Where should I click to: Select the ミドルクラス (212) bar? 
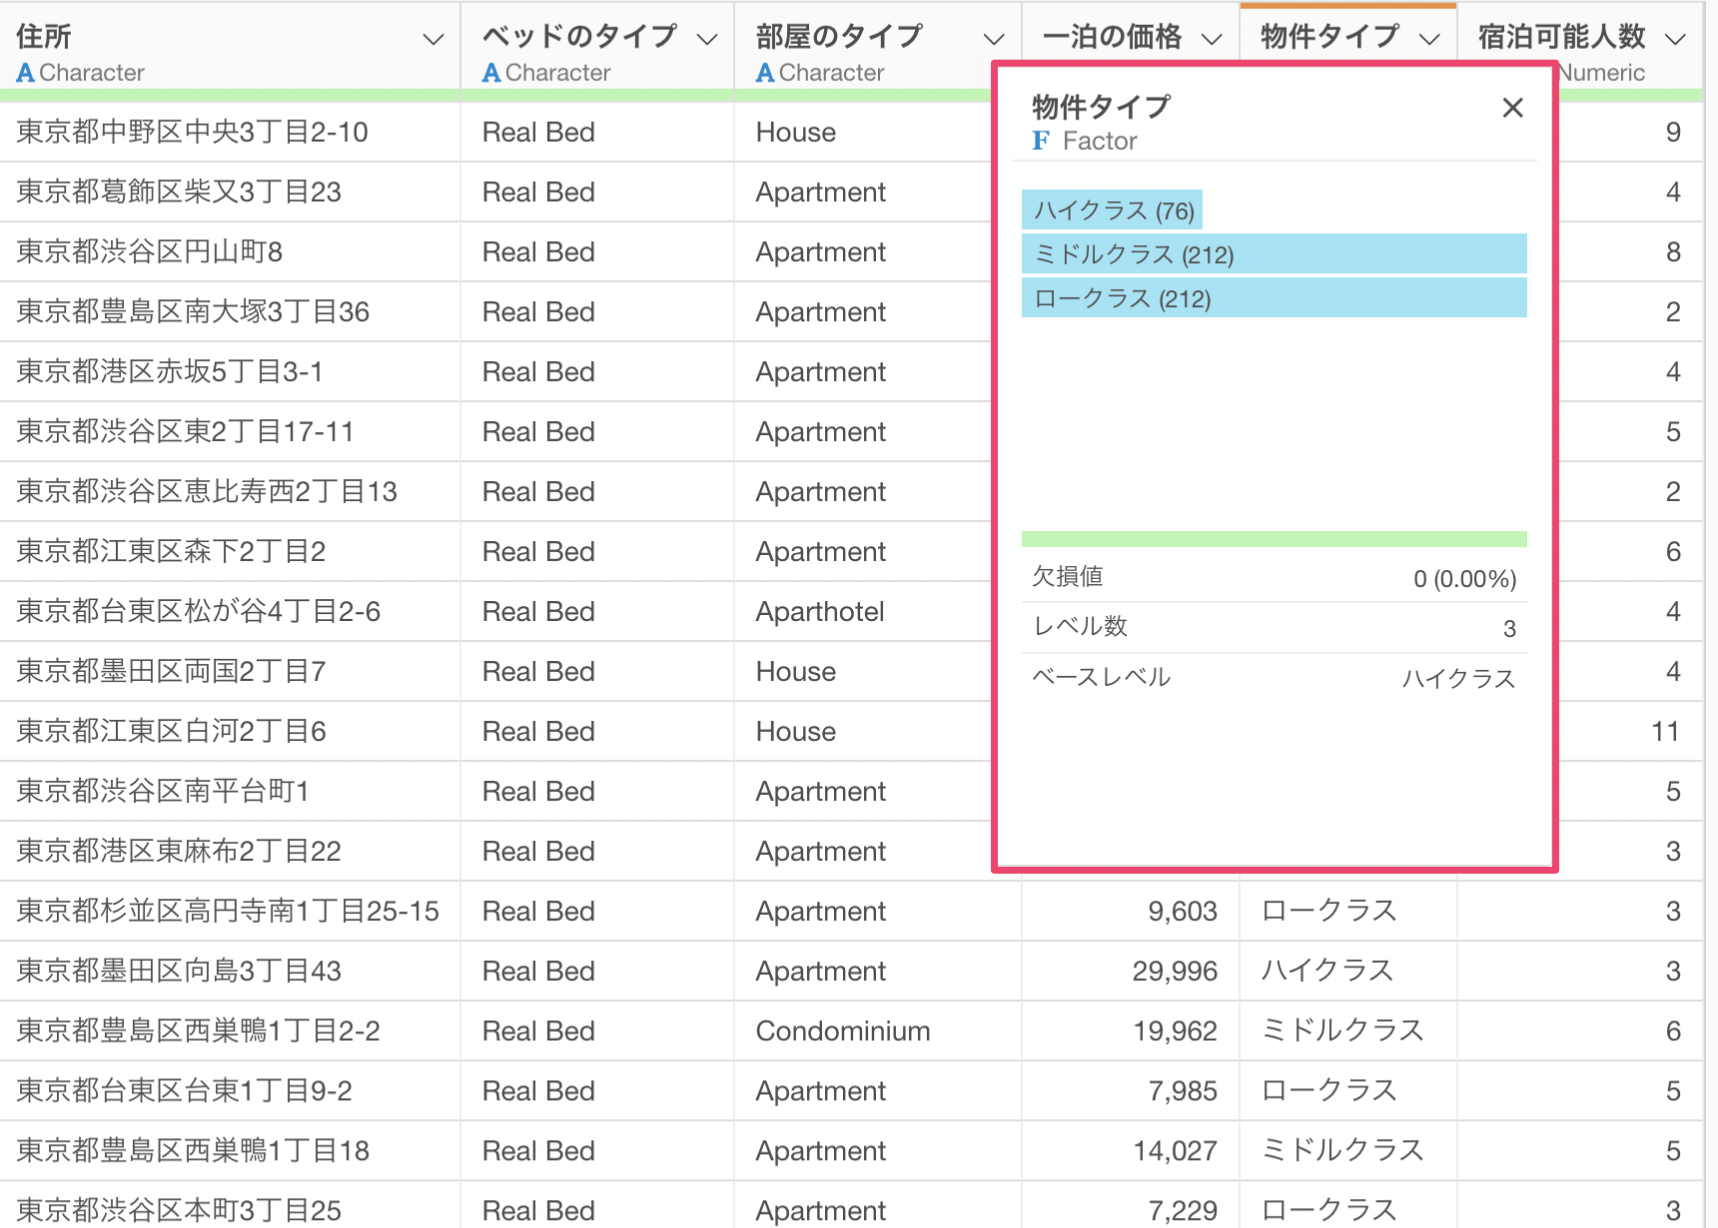tap(1273, 255)
